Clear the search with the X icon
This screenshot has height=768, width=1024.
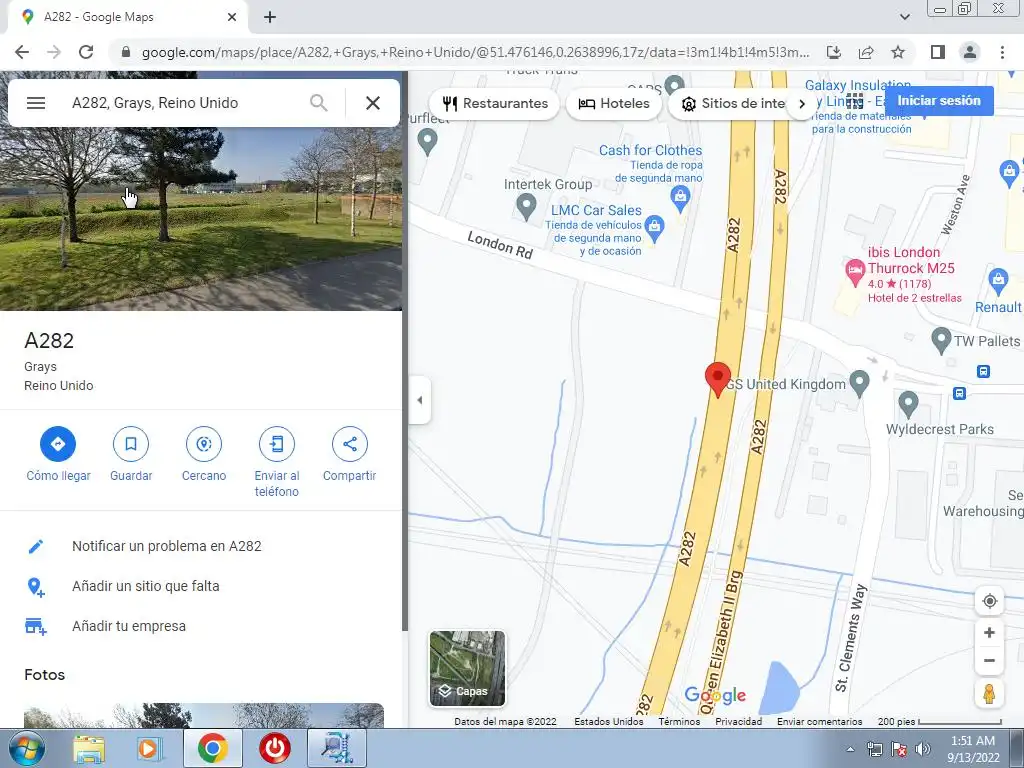pyautogui.click(x=373, y=103)
